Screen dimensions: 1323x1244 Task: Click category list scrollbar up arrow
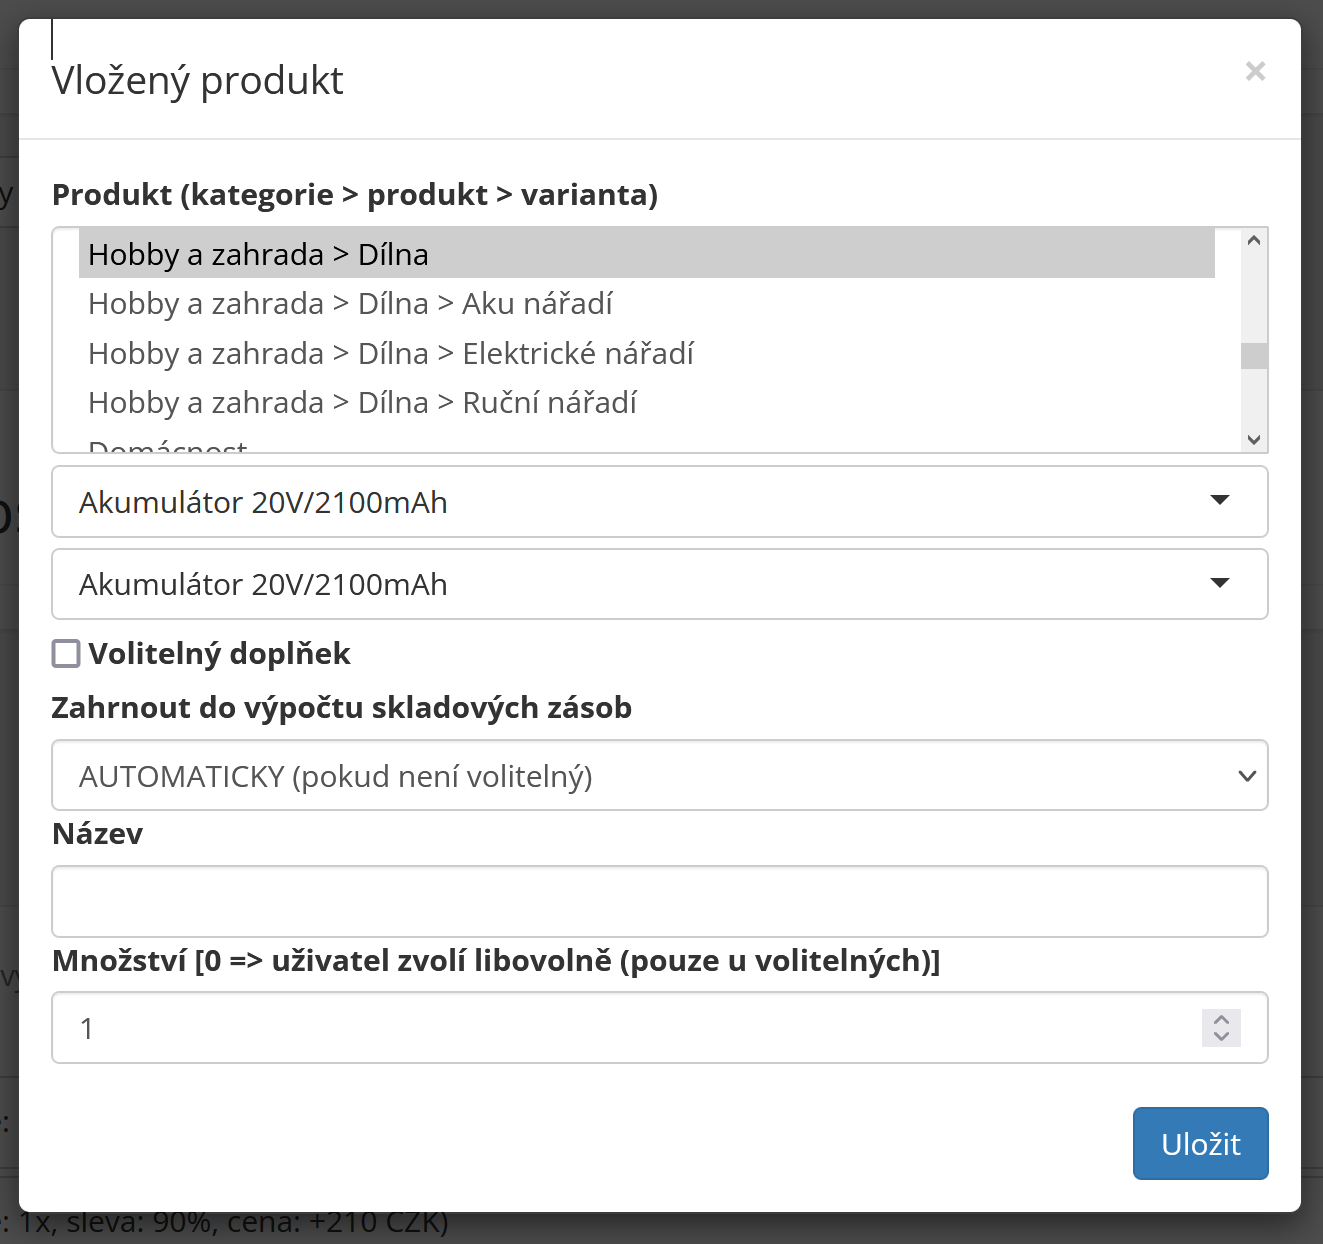click(1254, 240)
